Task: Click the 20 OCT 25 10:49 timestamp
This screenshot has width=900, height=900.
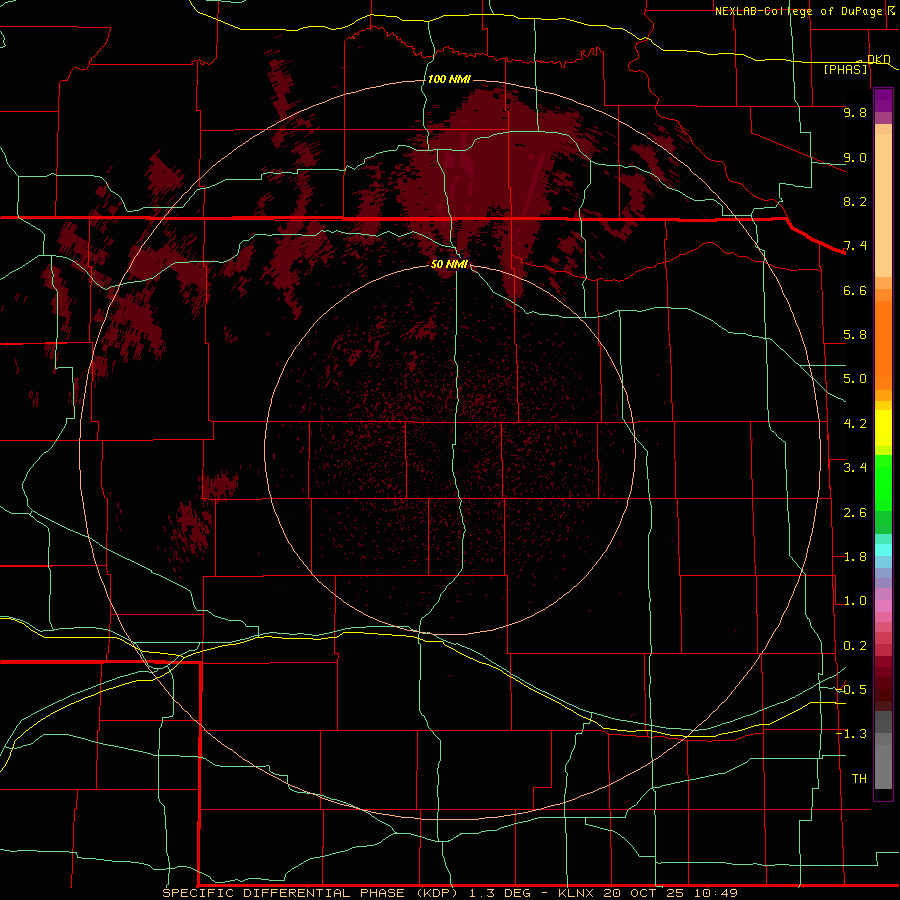Action: coord(670,893)
